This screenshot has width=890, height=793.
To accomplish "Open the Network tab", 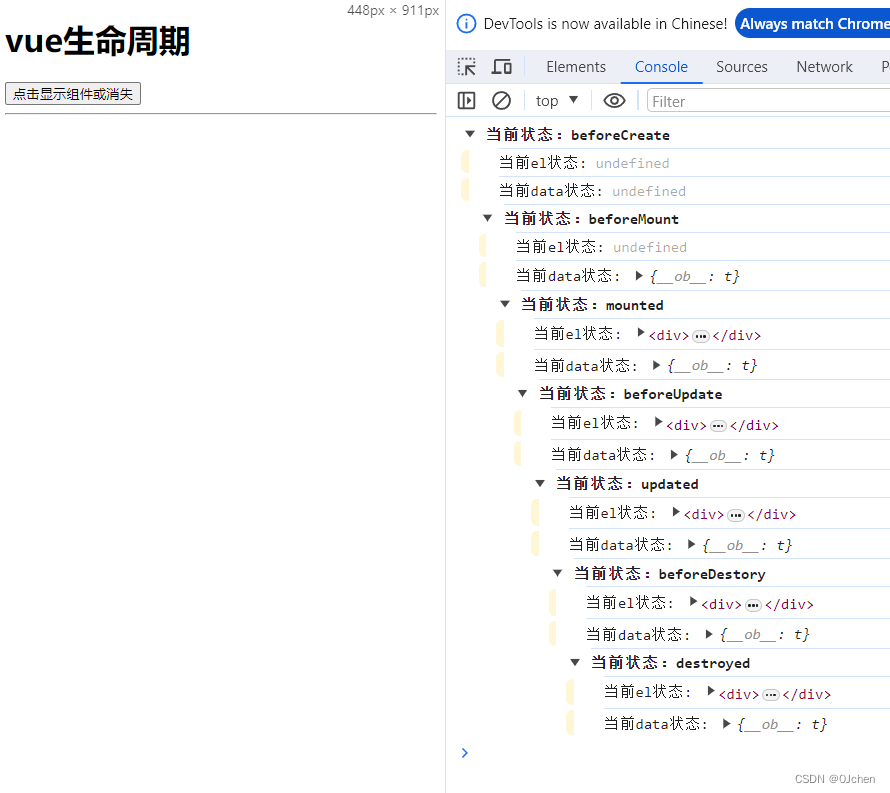I will point(824,67).
